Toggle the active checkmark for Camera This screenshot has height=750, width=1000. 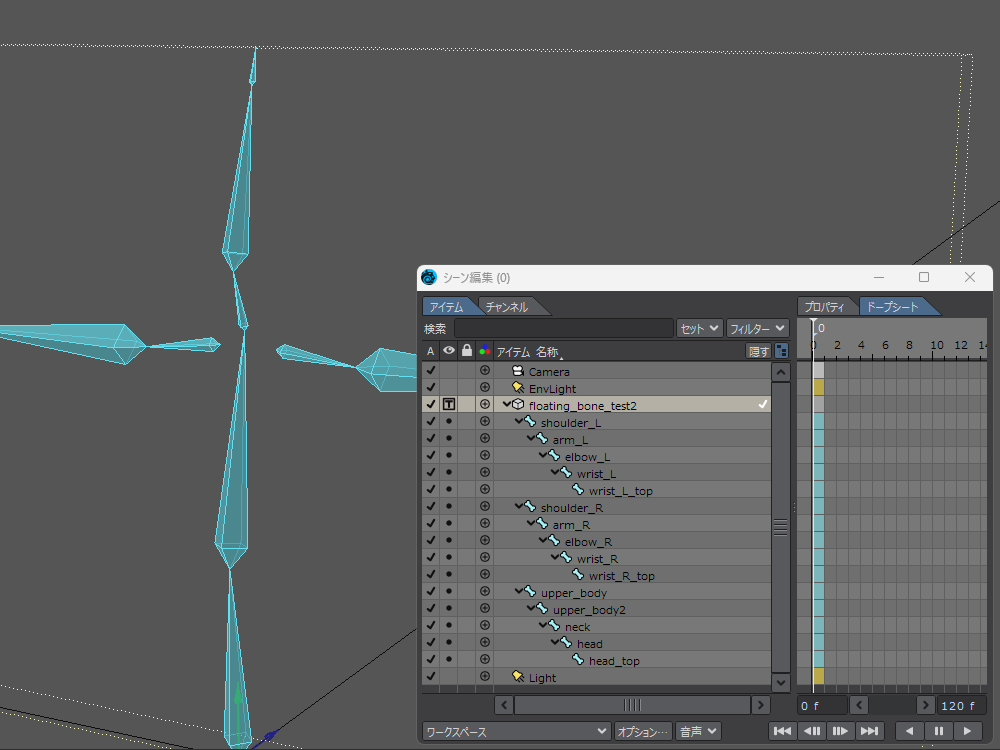pyautogui.click(x=431, y=371)
